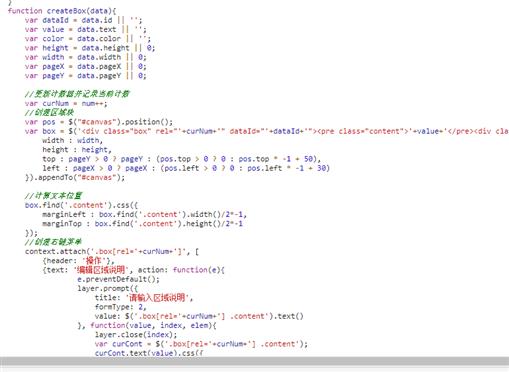This screenshot has height=372, width=509.
Task: Click the 'marginTop' property line
Action: (x=142, y=224)
